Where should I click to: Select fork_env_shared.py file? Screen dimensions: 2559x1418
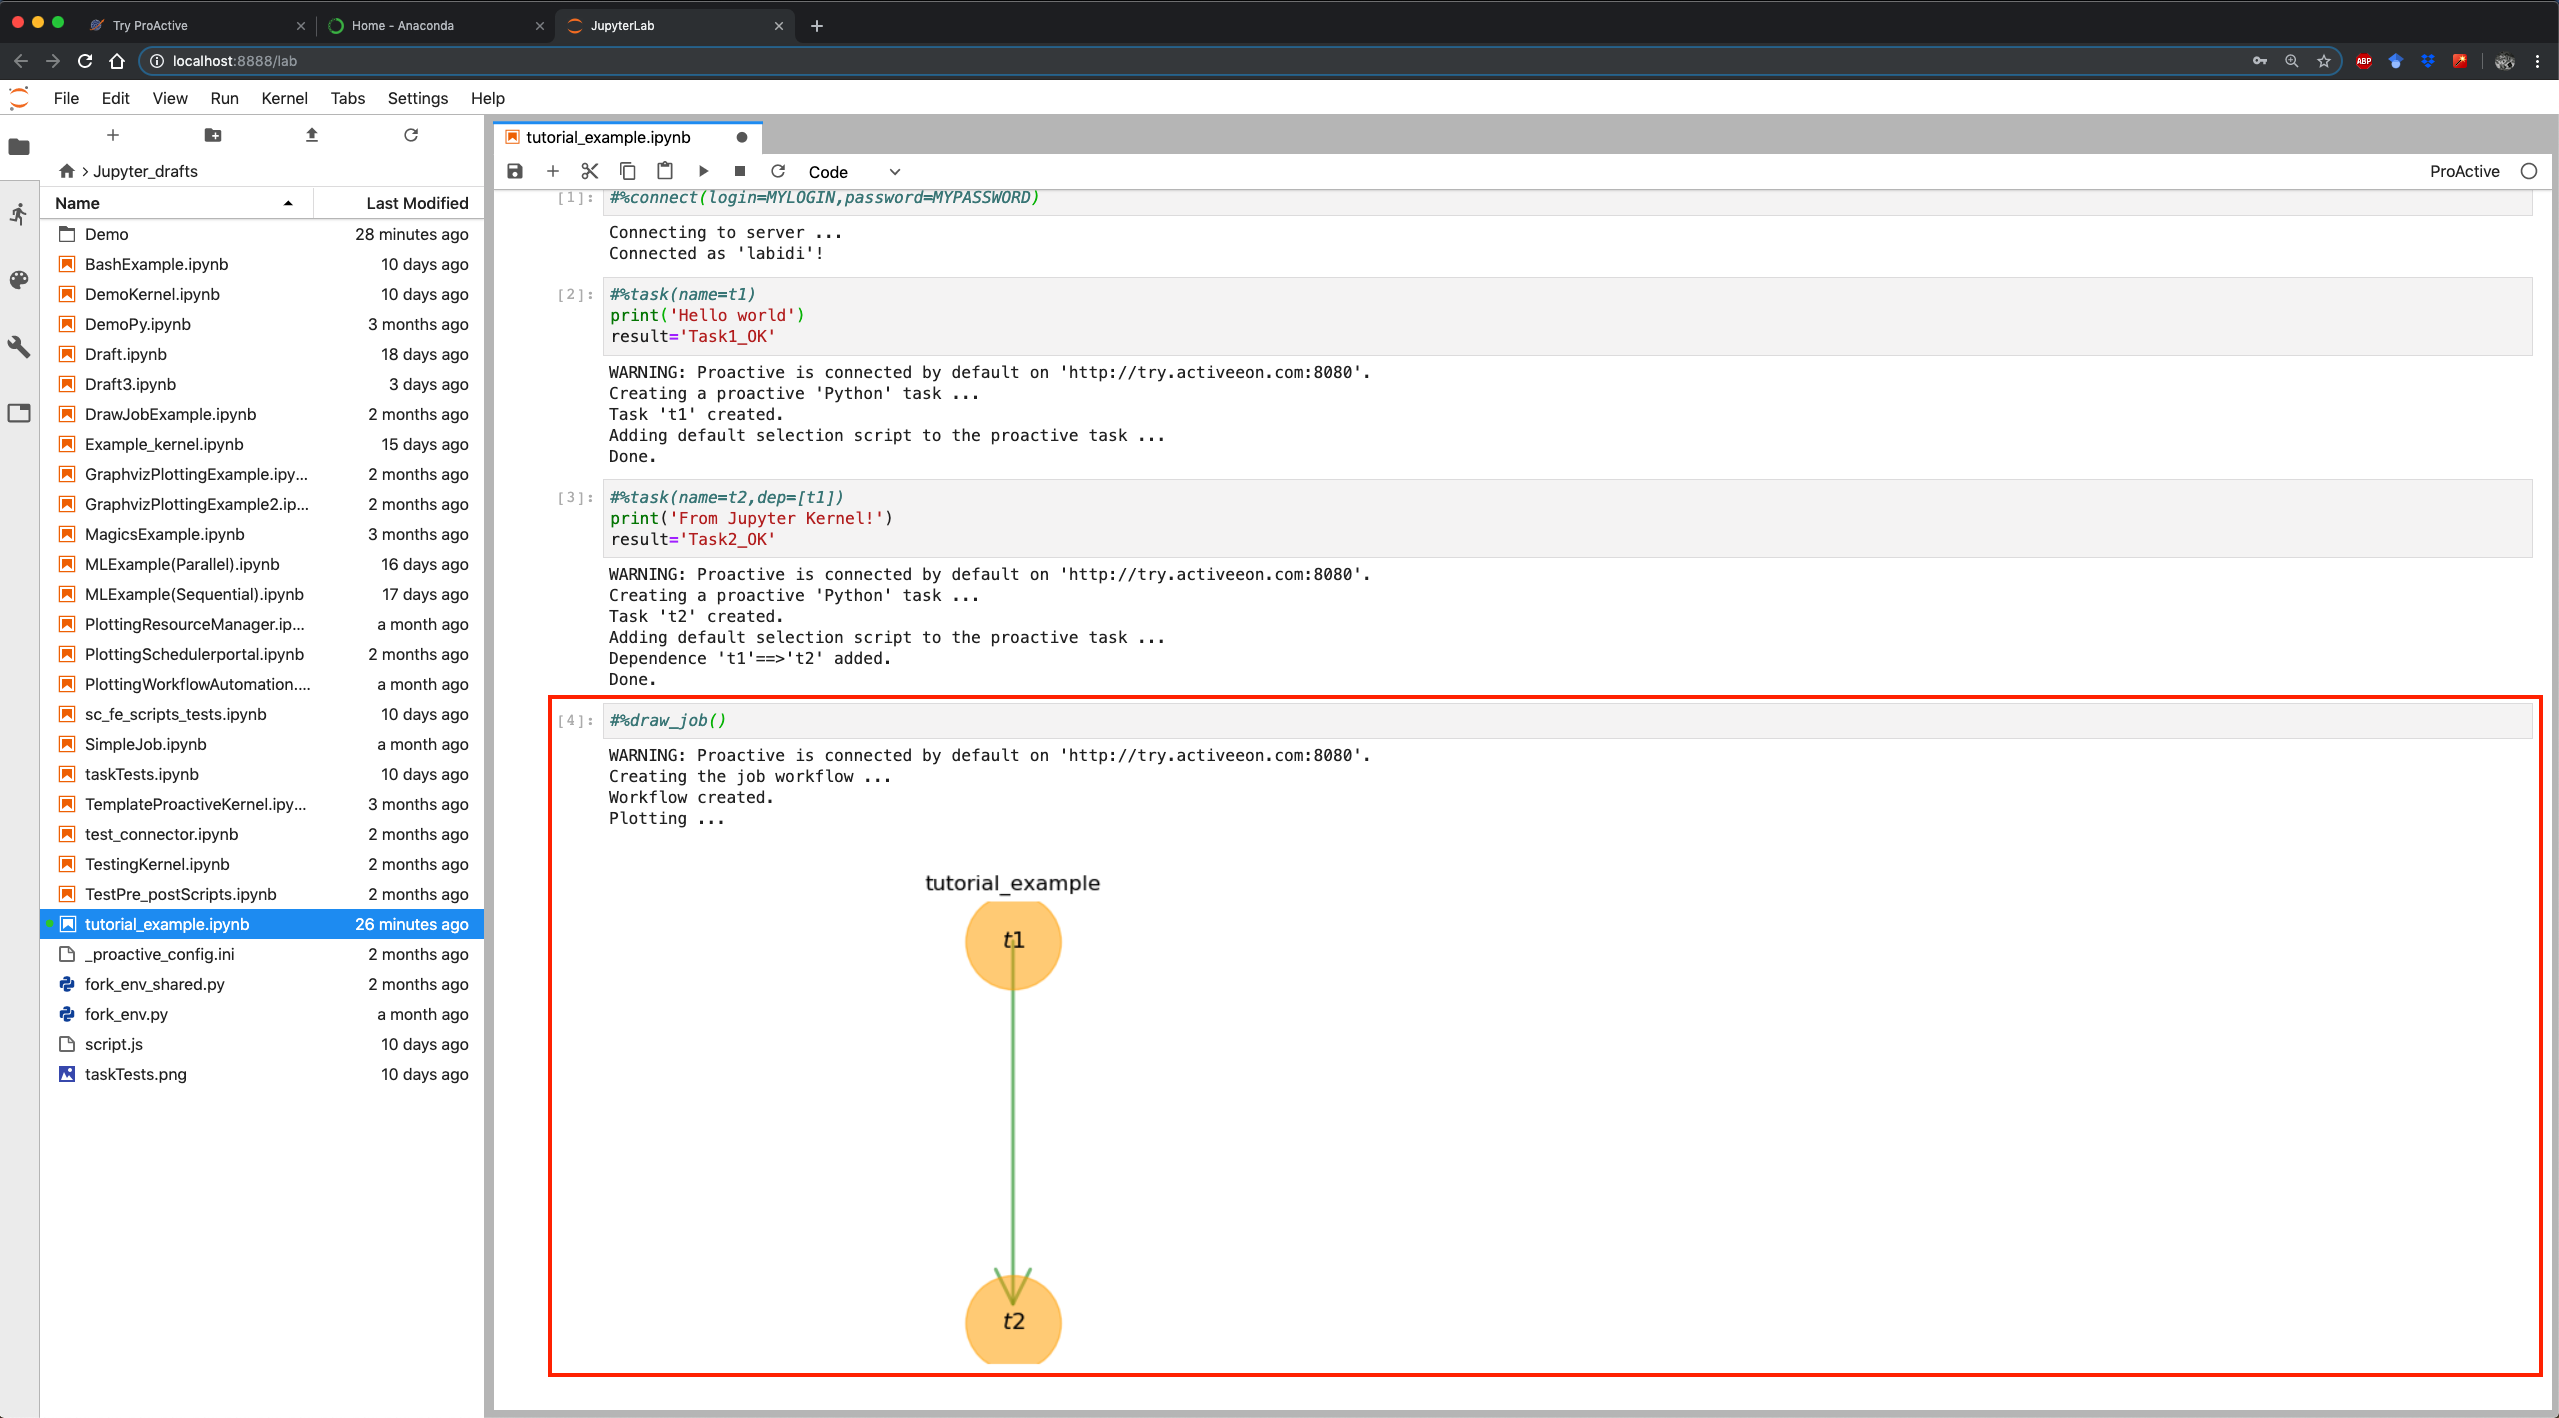point(262,984)
